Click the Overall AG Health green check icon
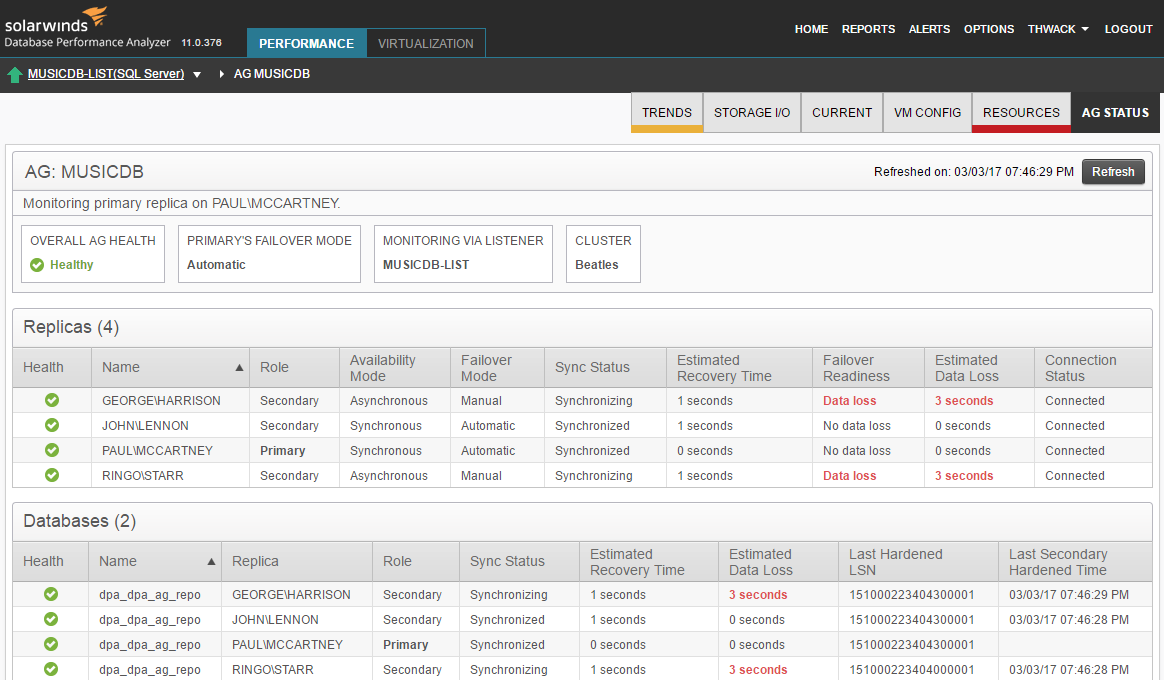The height and width of the screenshot is (680, 1164). pos(37,265)
